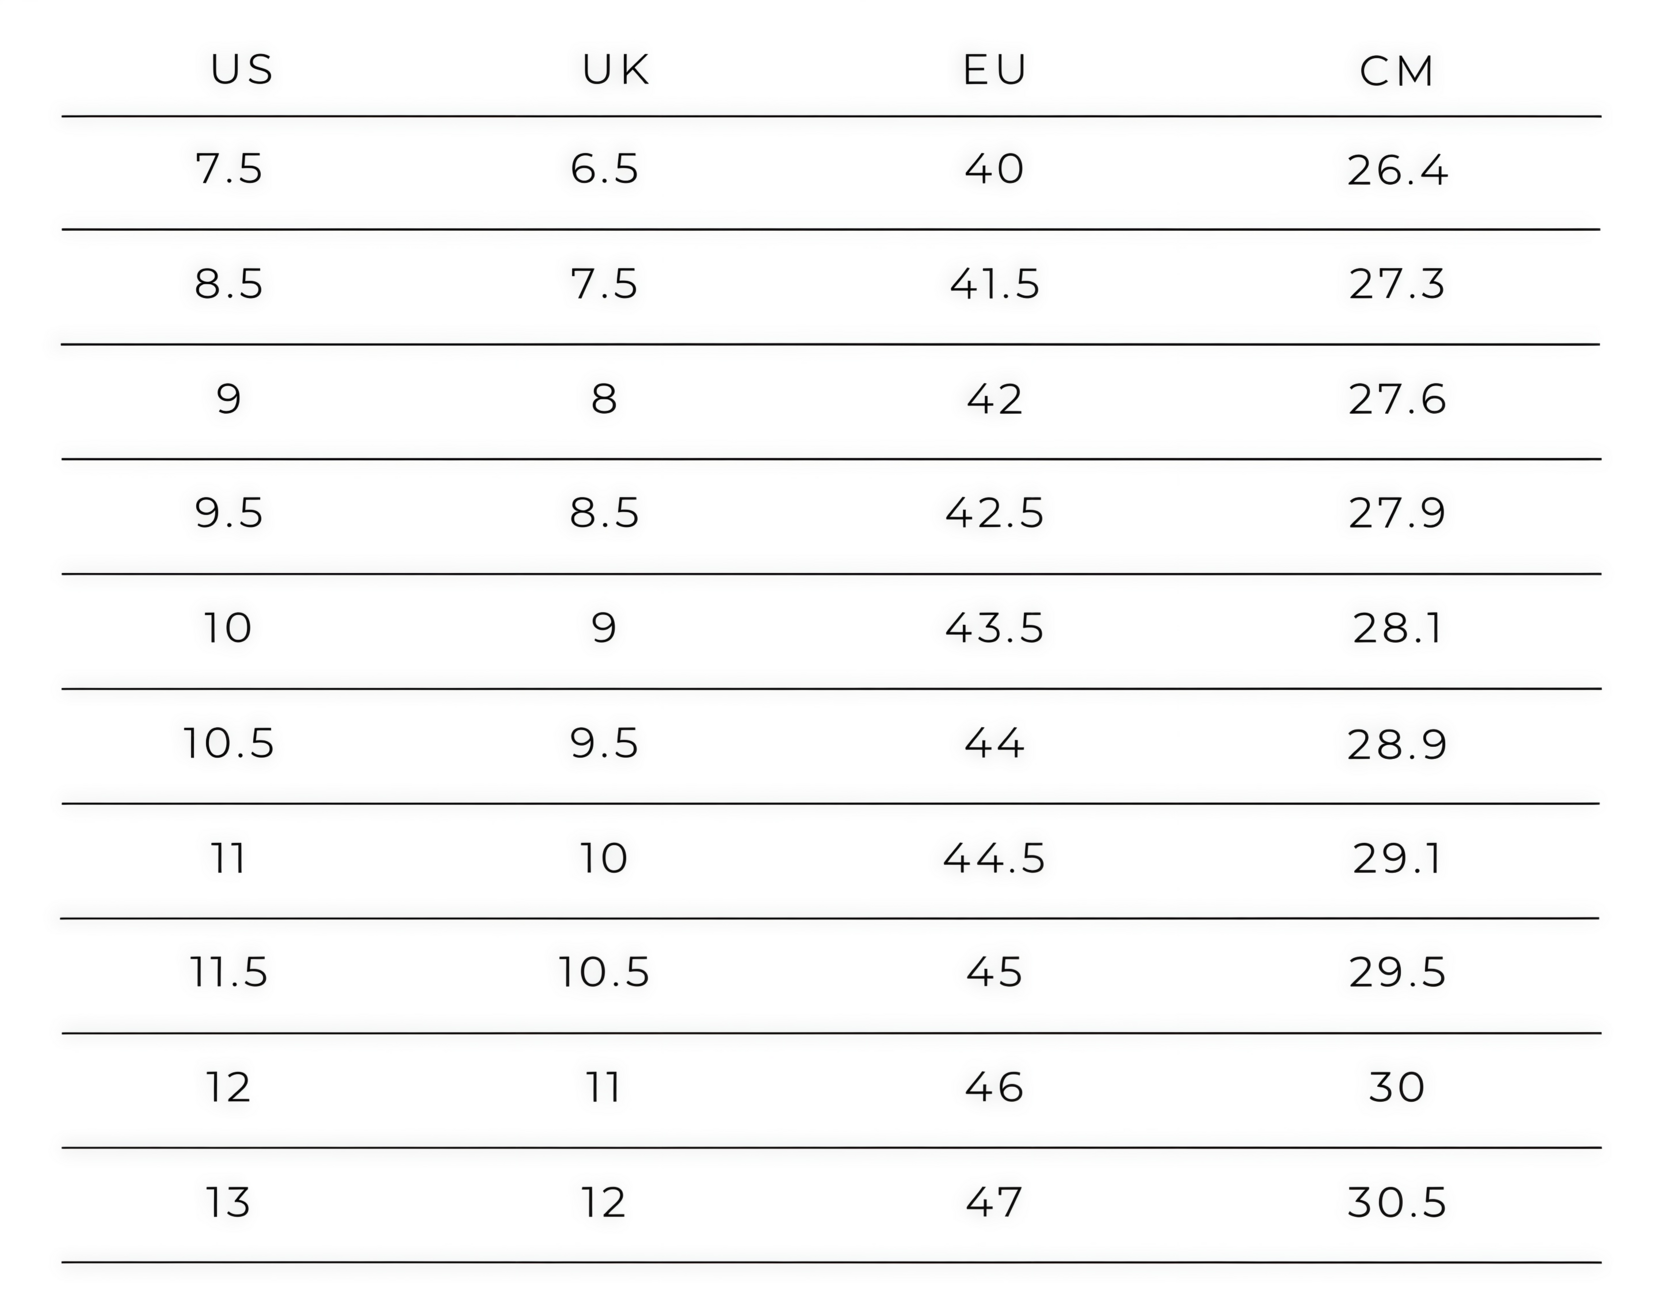Select the EU 44.5 cell
Screen dimensions: 1680x1291
(995, 859)
